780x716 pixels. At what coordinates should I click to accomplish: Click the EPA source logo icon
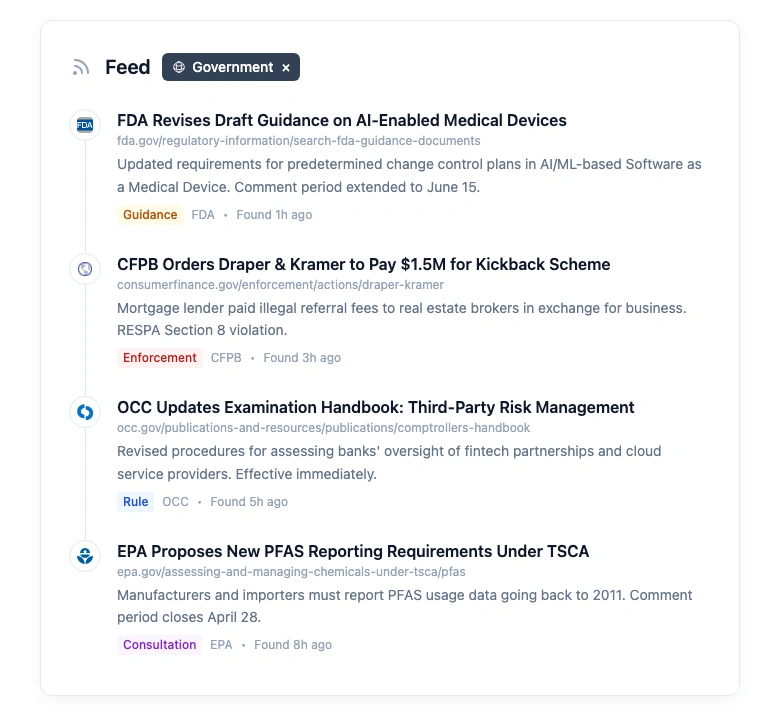tap(85, 555)
